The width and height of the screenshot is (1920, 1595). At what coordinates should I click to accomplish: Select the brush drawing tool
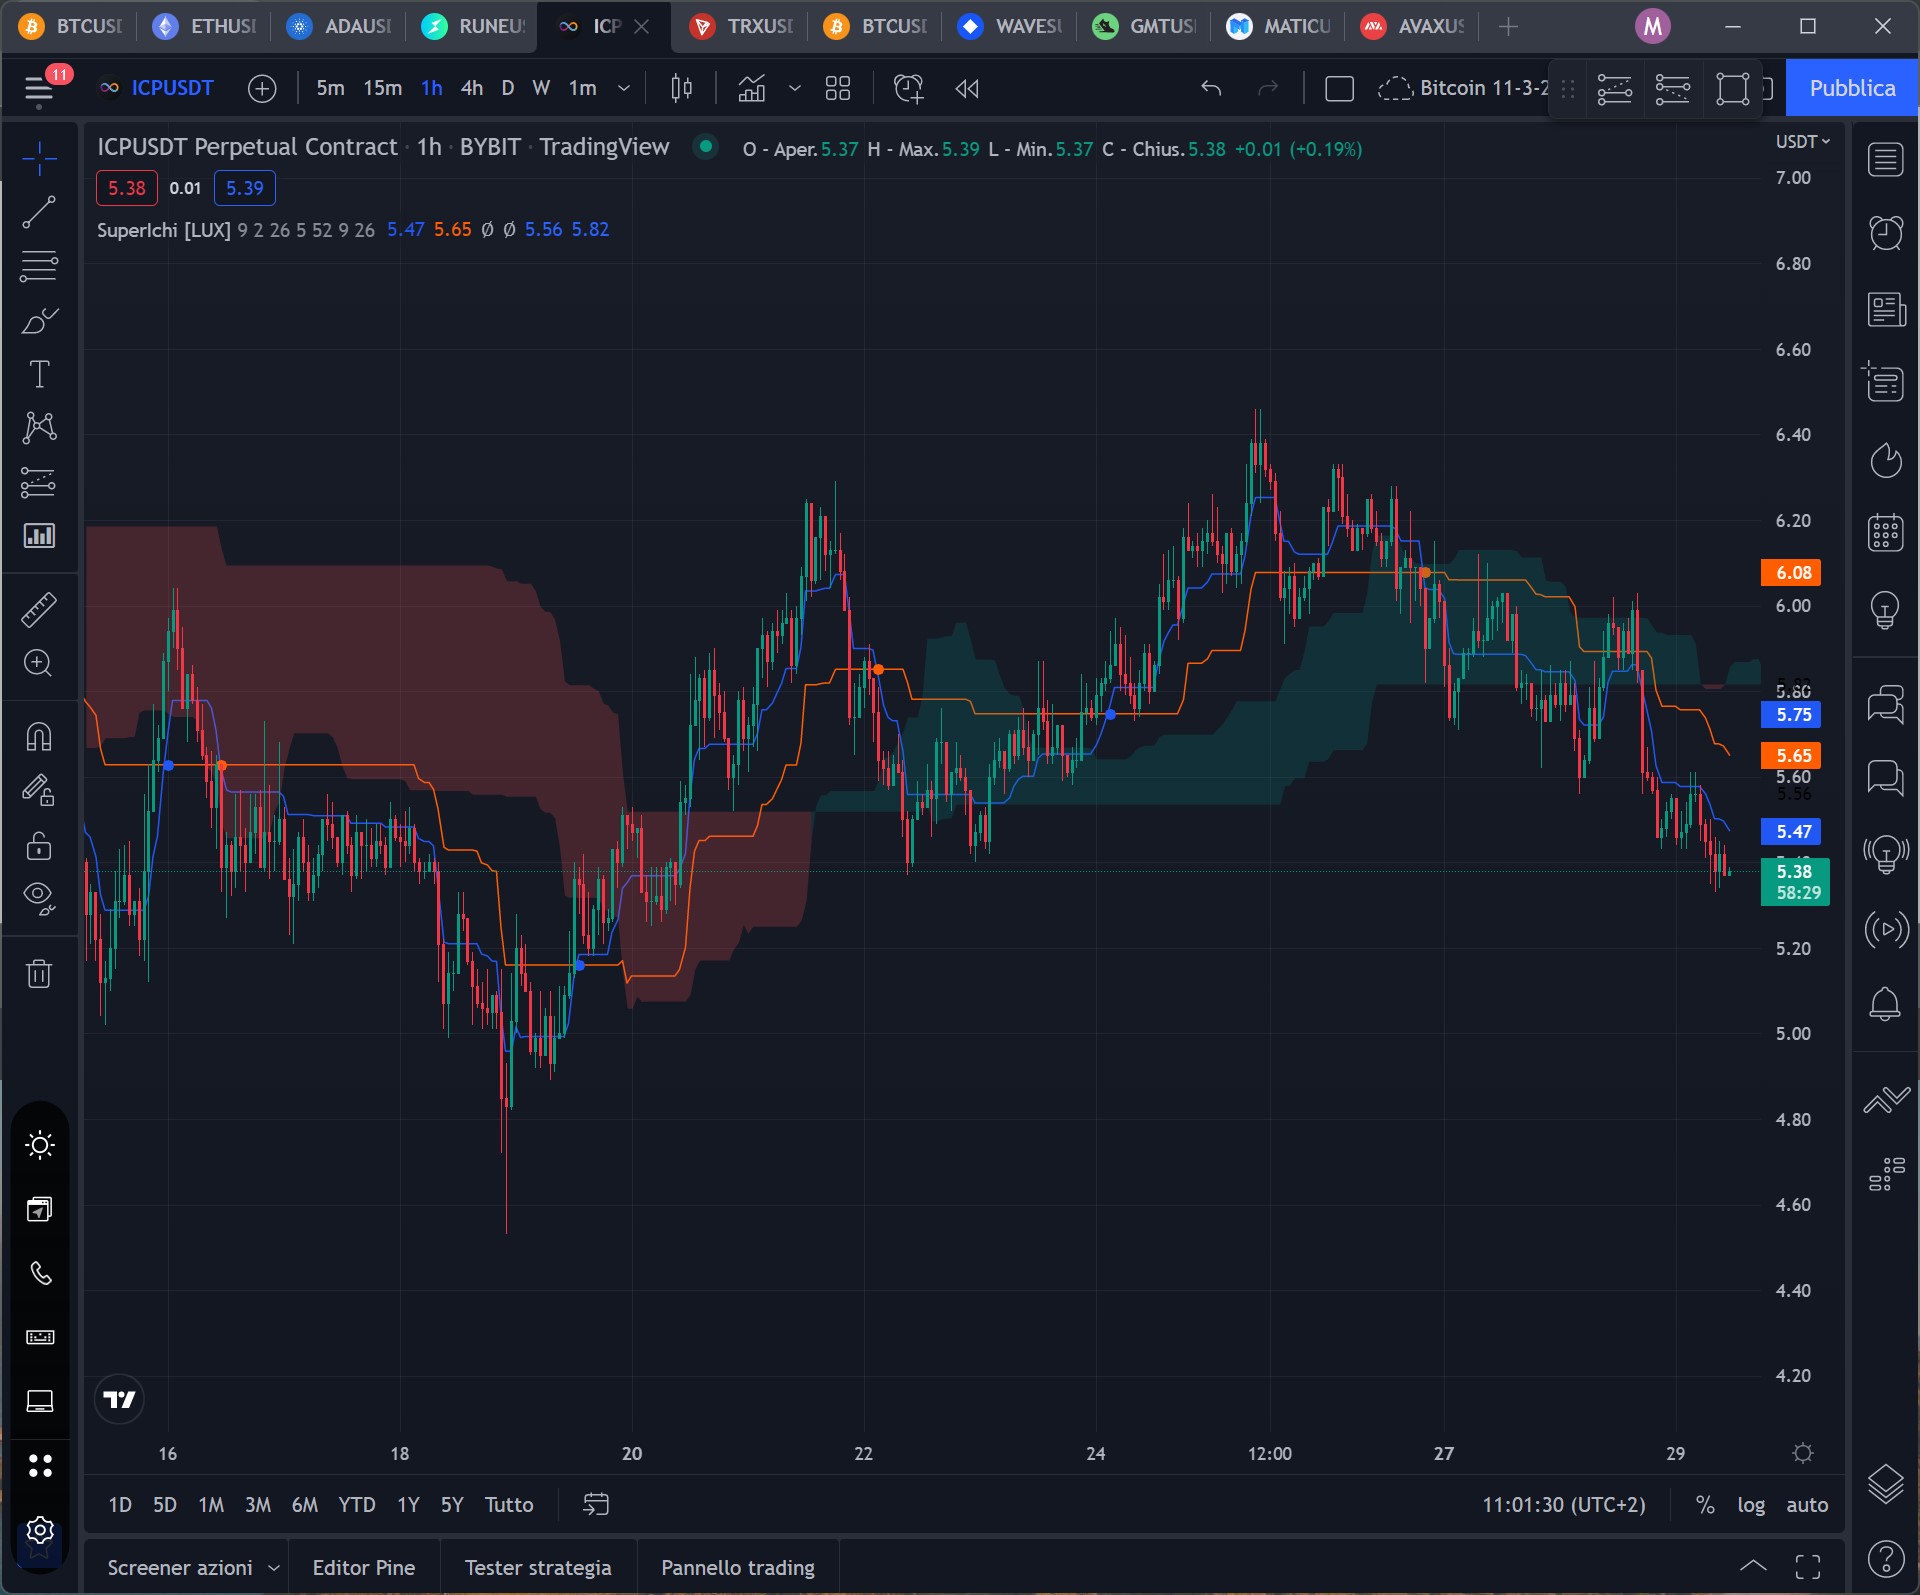tap(39, 321)
